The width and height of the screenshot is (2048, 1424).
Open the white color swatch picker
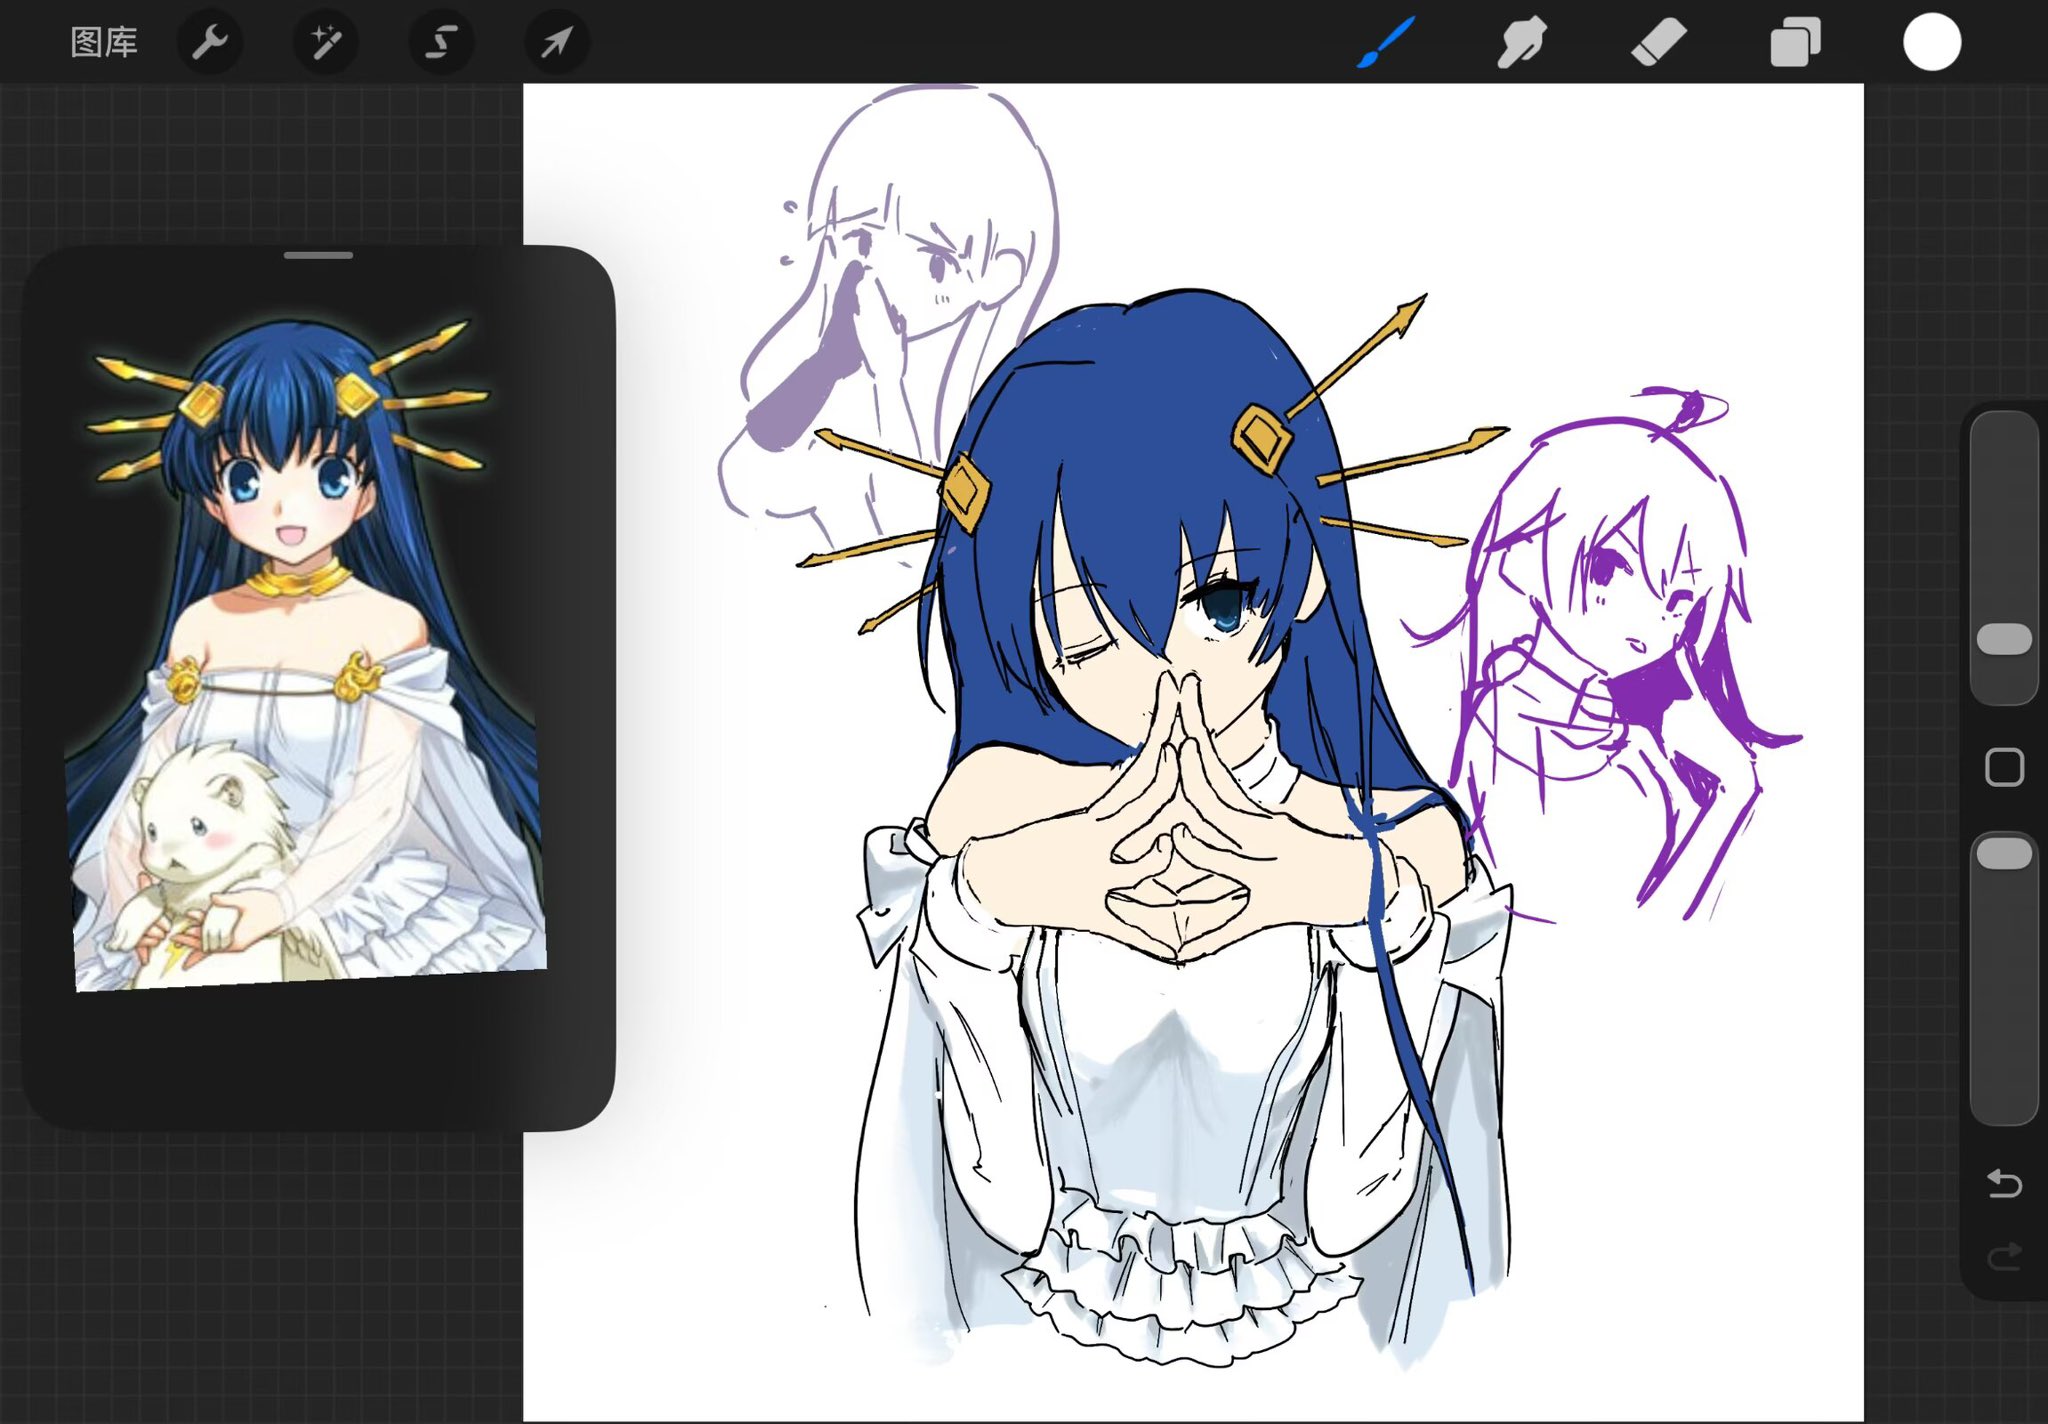[1931, 42]
